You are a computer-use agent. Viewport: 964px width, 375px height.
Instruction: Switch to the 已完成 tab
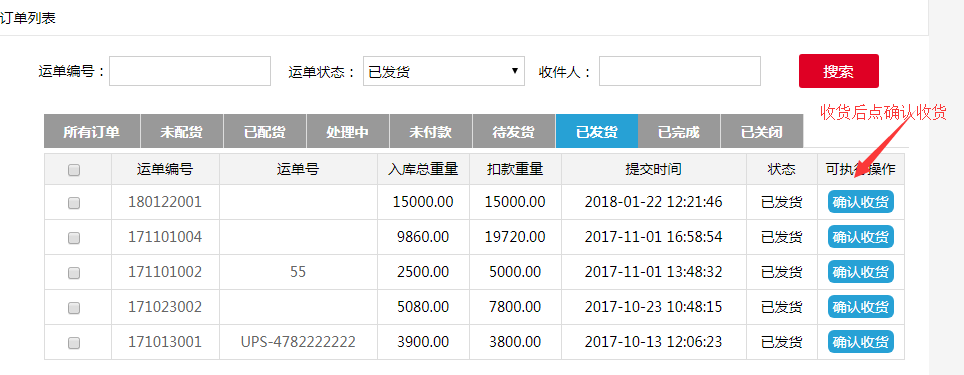[x=679, y=132]
